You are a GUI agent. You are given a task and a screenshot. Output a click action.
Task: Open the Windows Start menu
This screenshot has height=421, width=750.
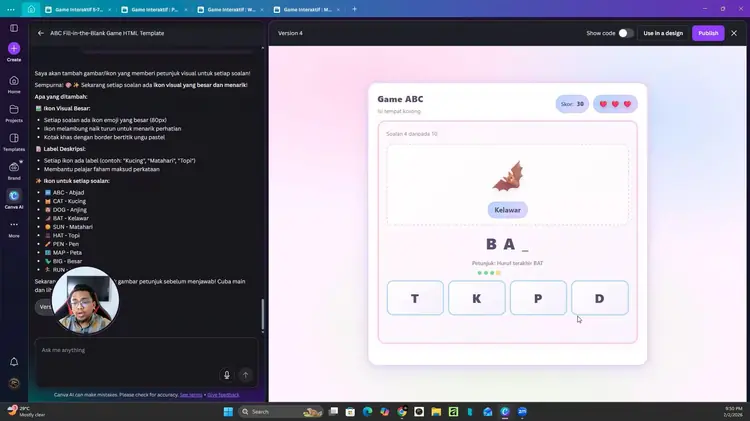[227, 411]
